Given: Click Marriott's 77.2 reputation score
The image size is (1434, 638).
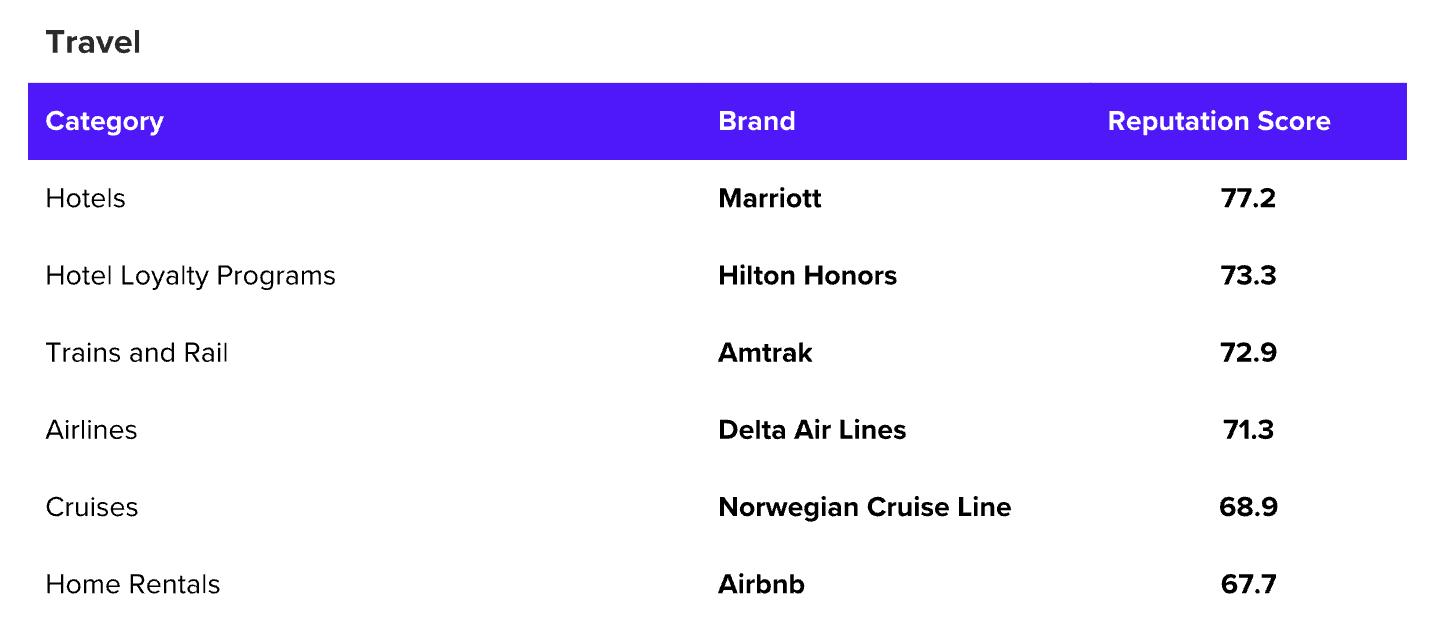Looking at the screenshot, I should (x=1248, y=199).
